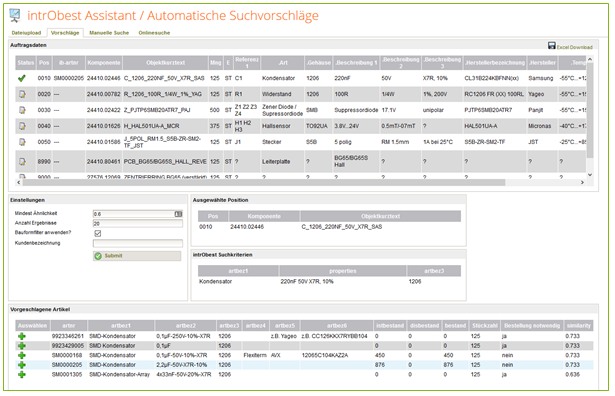
Task: Click ib-artnr SM0000205 in row 0010
Action: click(x=69, y=78)
